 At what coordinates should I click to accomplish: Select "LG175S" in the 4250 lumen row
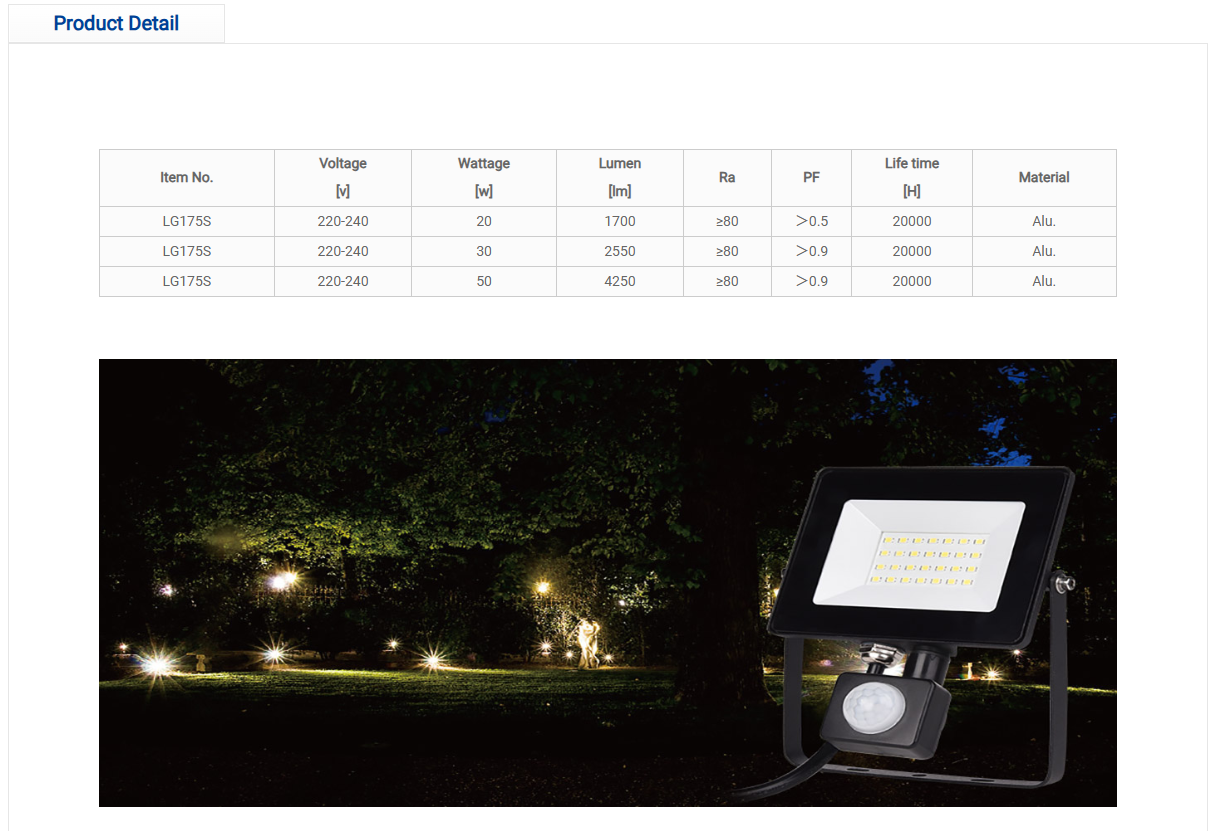pyautogui.click(x=187, y=282)
